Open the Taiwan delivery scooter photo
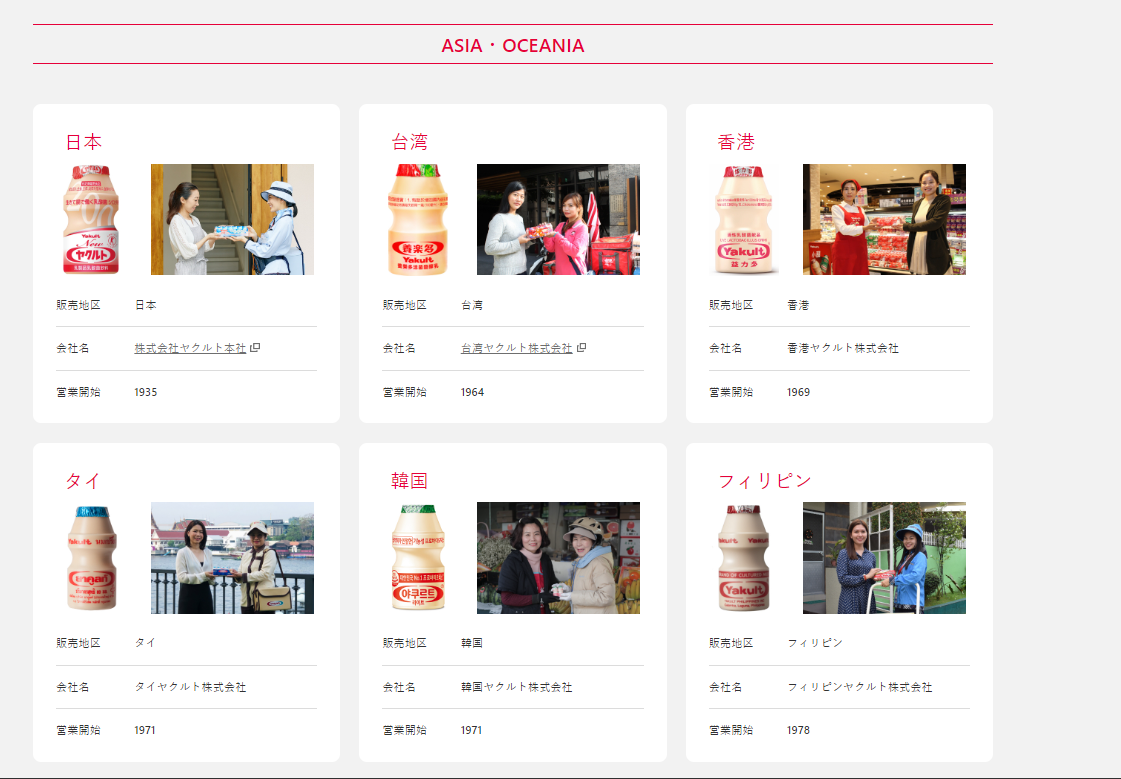Image resolution: width=1121 pixels, height=779 pixels. 558,219
